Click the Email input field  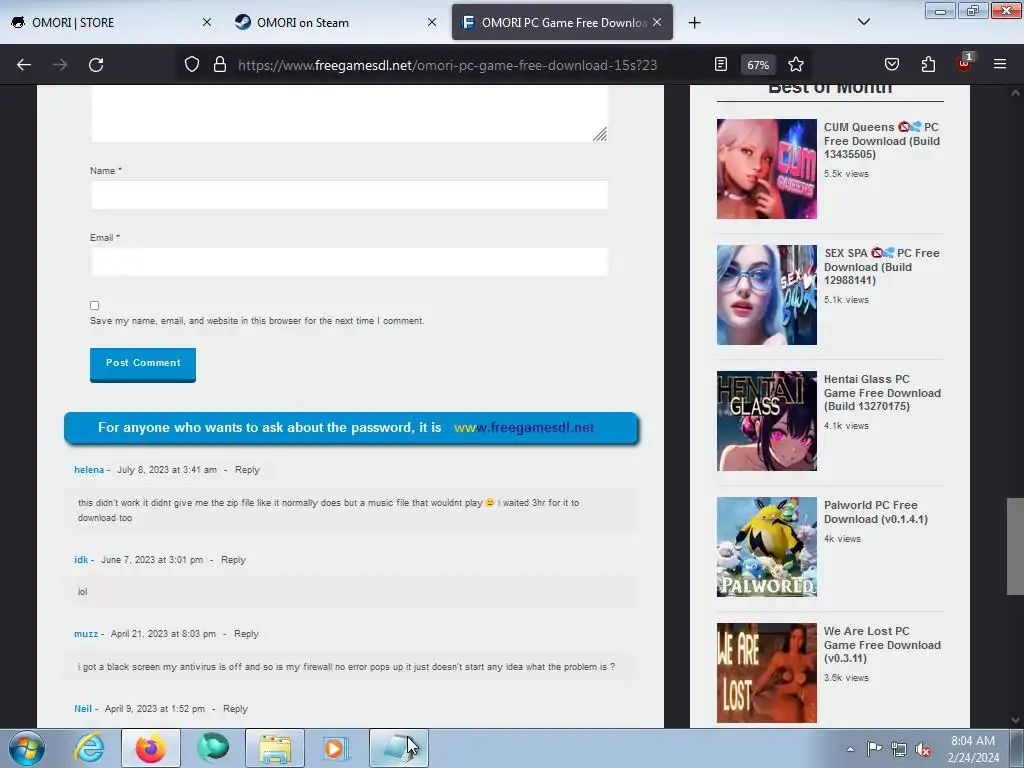[349, 262]
